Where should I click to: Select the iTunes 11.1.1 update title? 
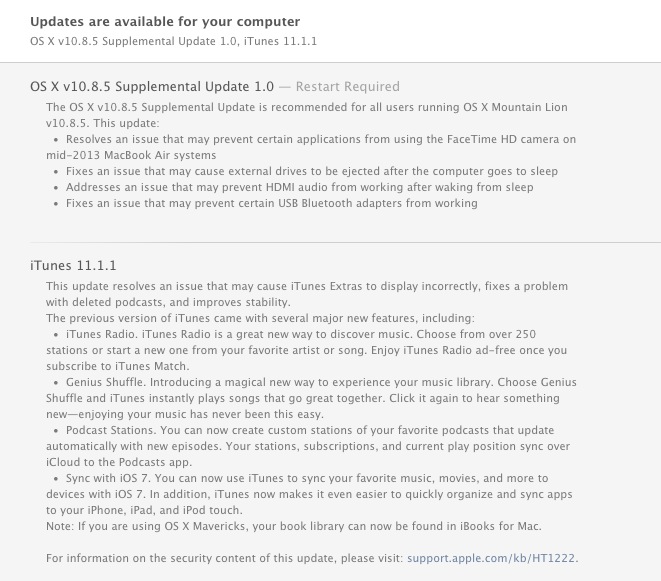(74, 265)
